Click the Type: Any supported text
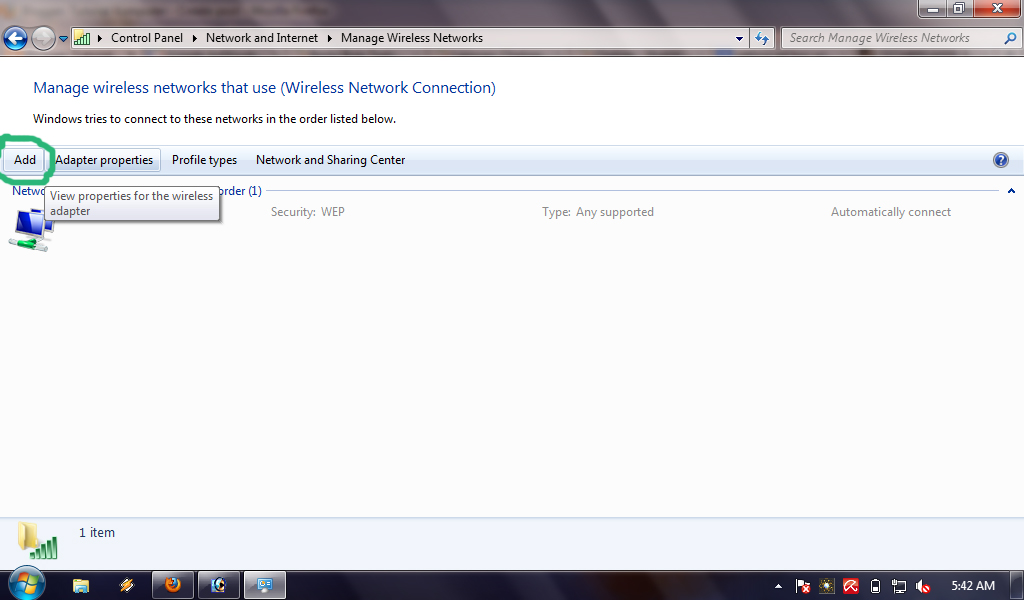This screenshot has width=1024, height=600. tap(598, 212)
